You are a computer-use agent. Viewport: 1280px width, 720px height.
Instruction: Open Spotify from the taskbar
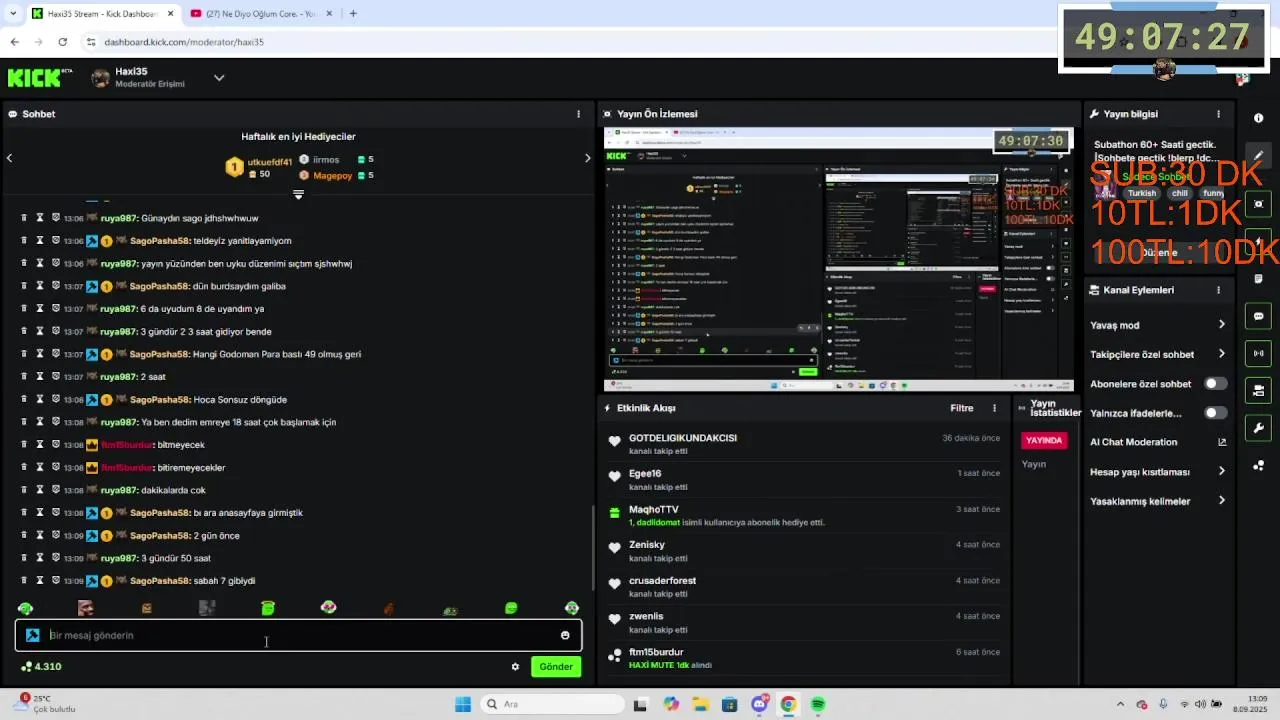pyautogui.click(x=818, y=704)
